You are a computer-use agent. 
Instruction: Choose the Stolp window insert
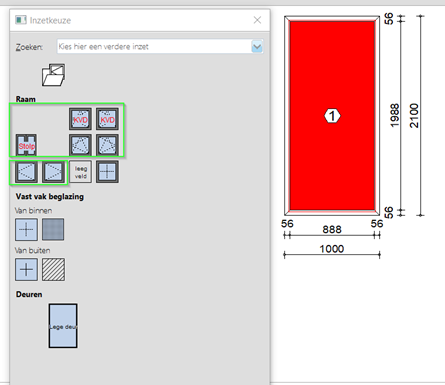(x=26, y=145)
